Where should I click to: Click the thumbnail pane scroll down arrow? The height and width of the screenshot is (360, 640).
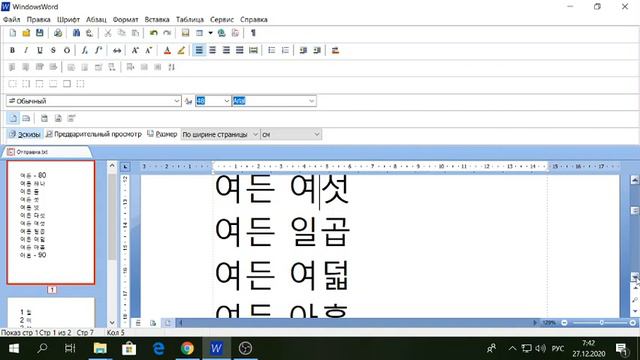112,323
